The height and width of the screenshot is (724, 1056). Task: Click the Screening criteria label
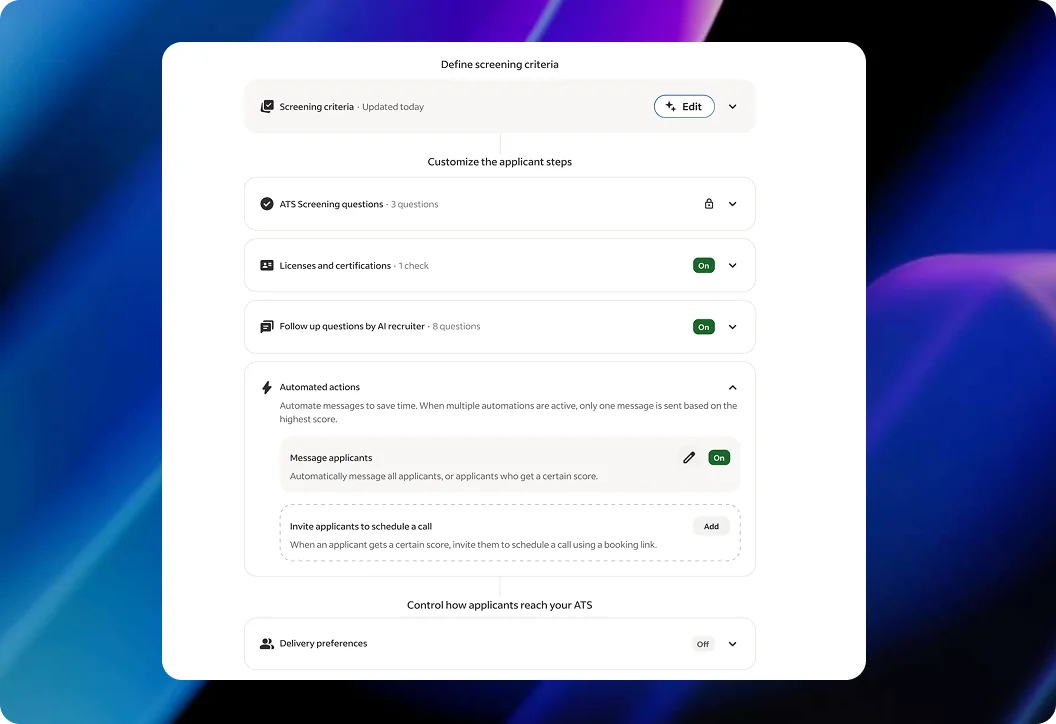[x=317, y=106]
